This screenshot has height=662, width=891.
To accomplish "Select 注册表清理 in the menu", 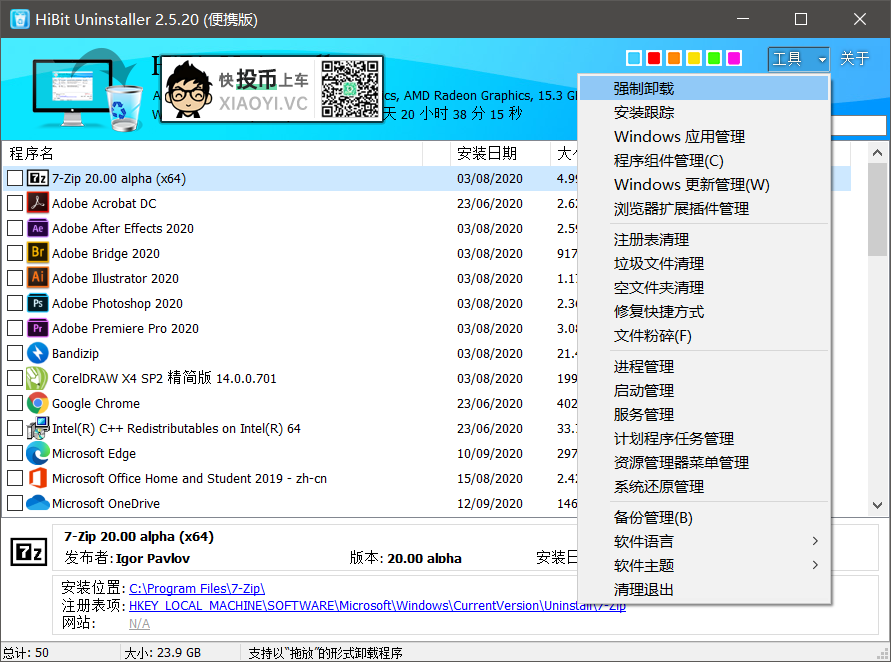I will (651, 240).
